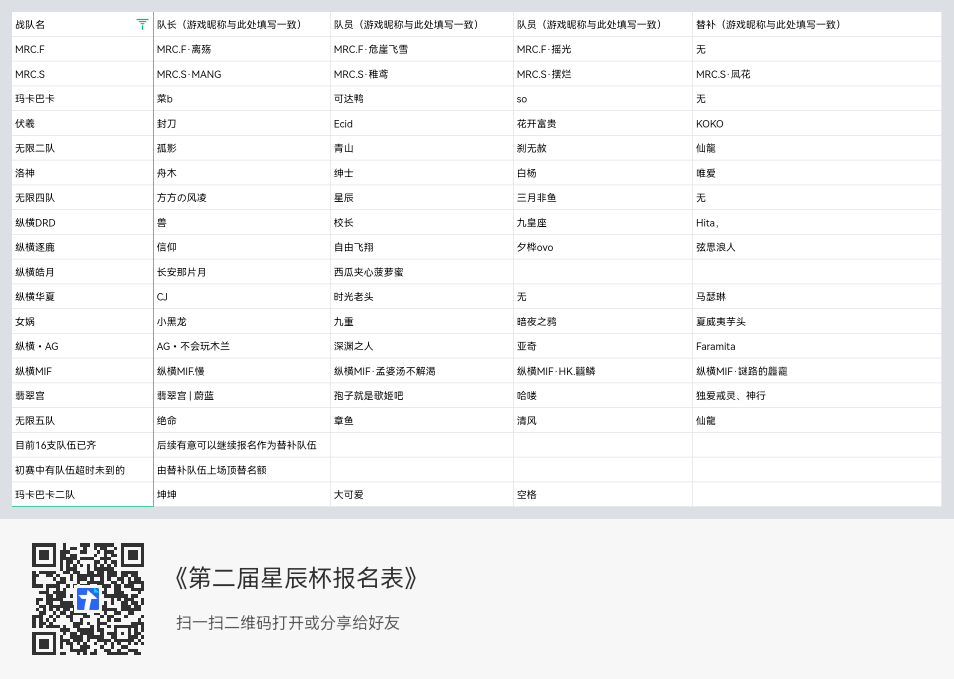Click the team name cell 纵横DRD

82,223
